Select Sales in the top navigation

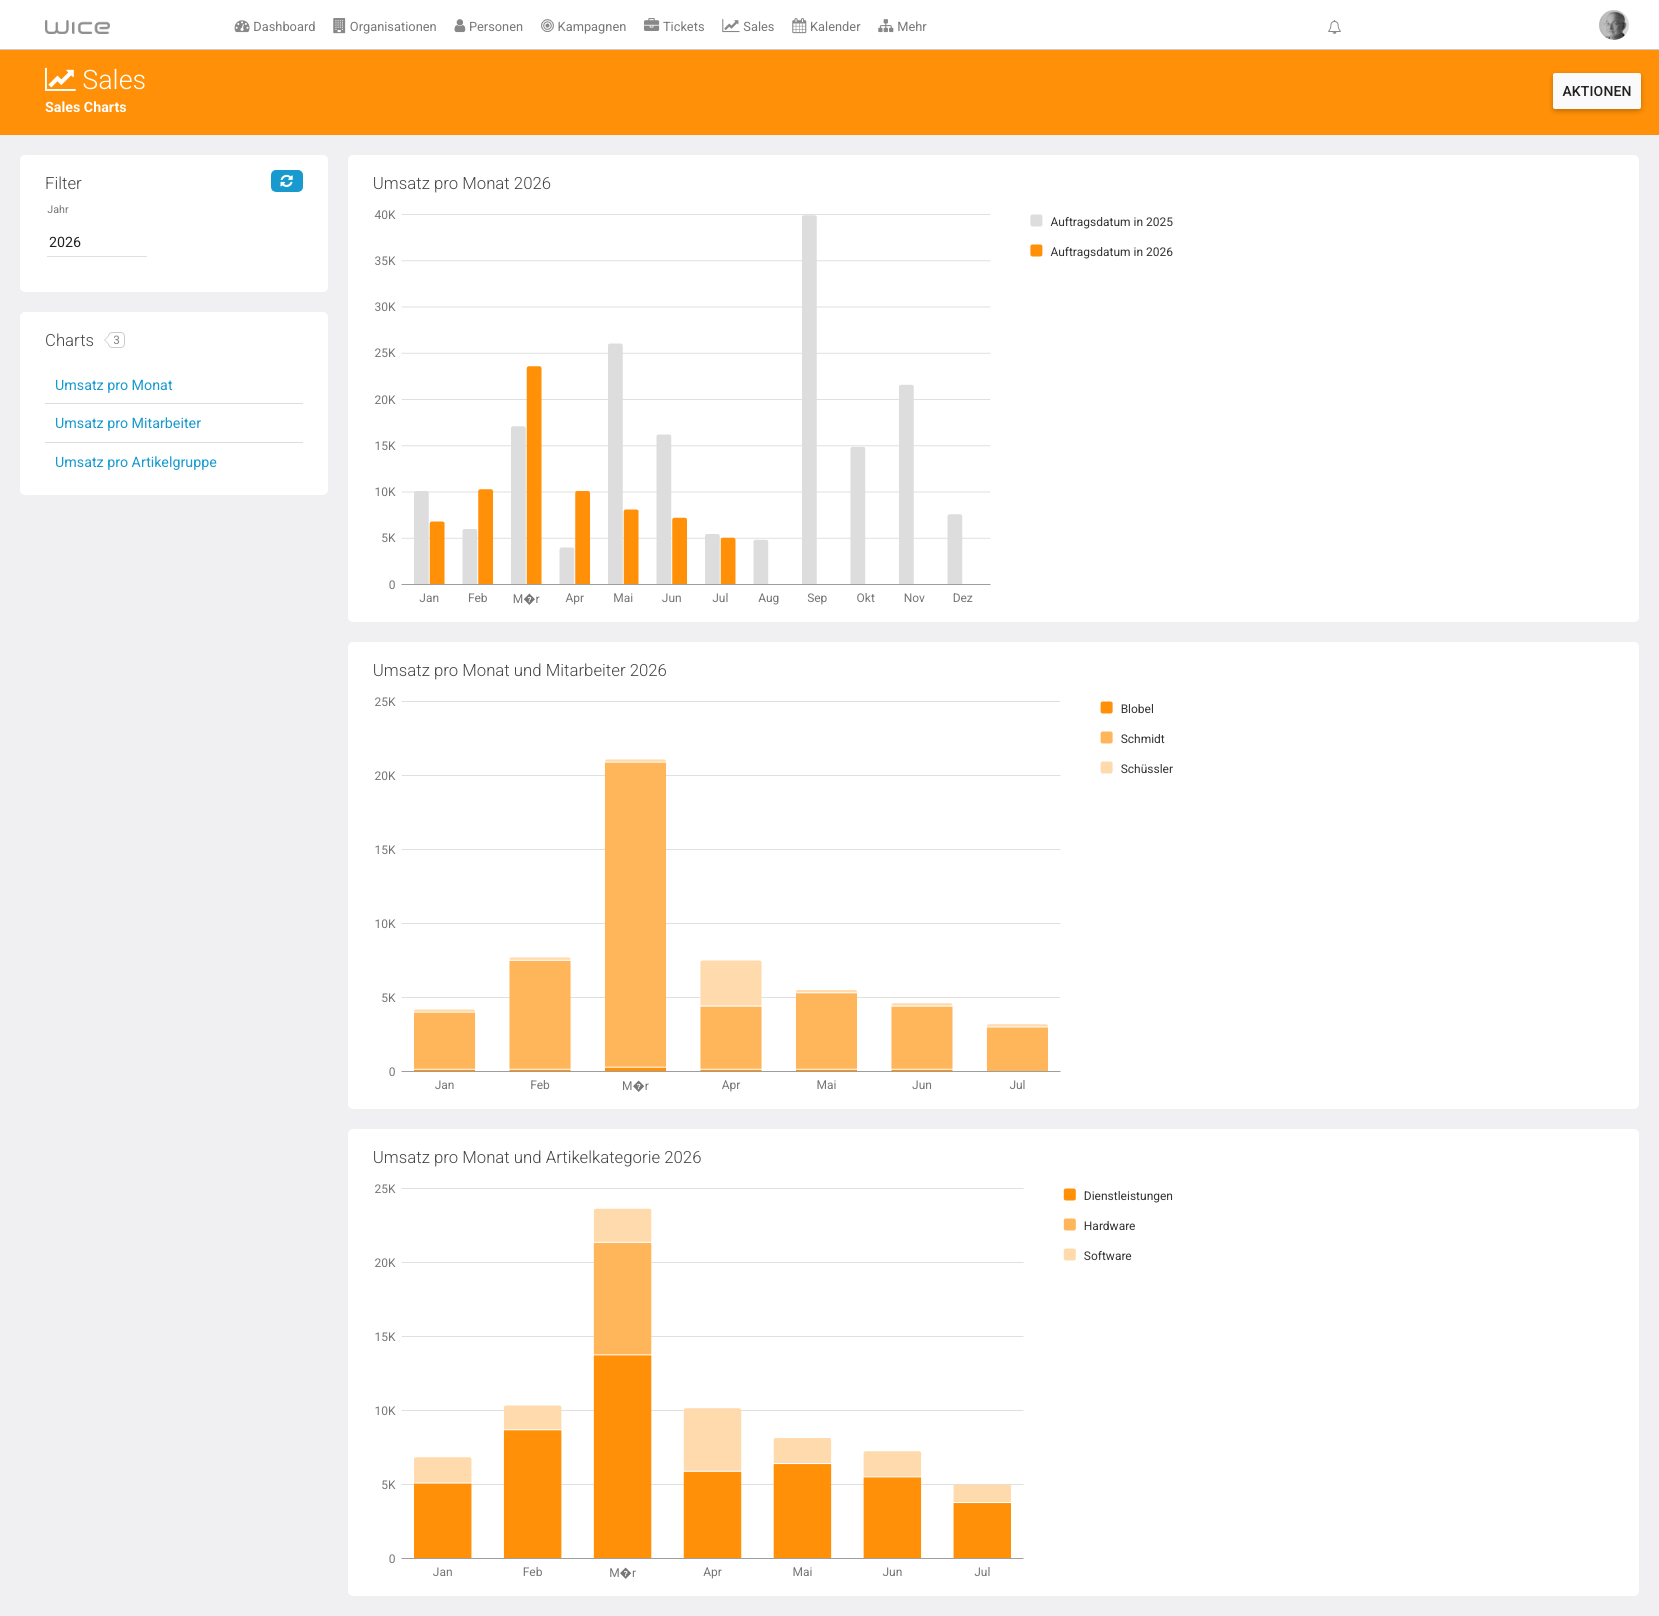pyautogui.click(x=748, y=27)
